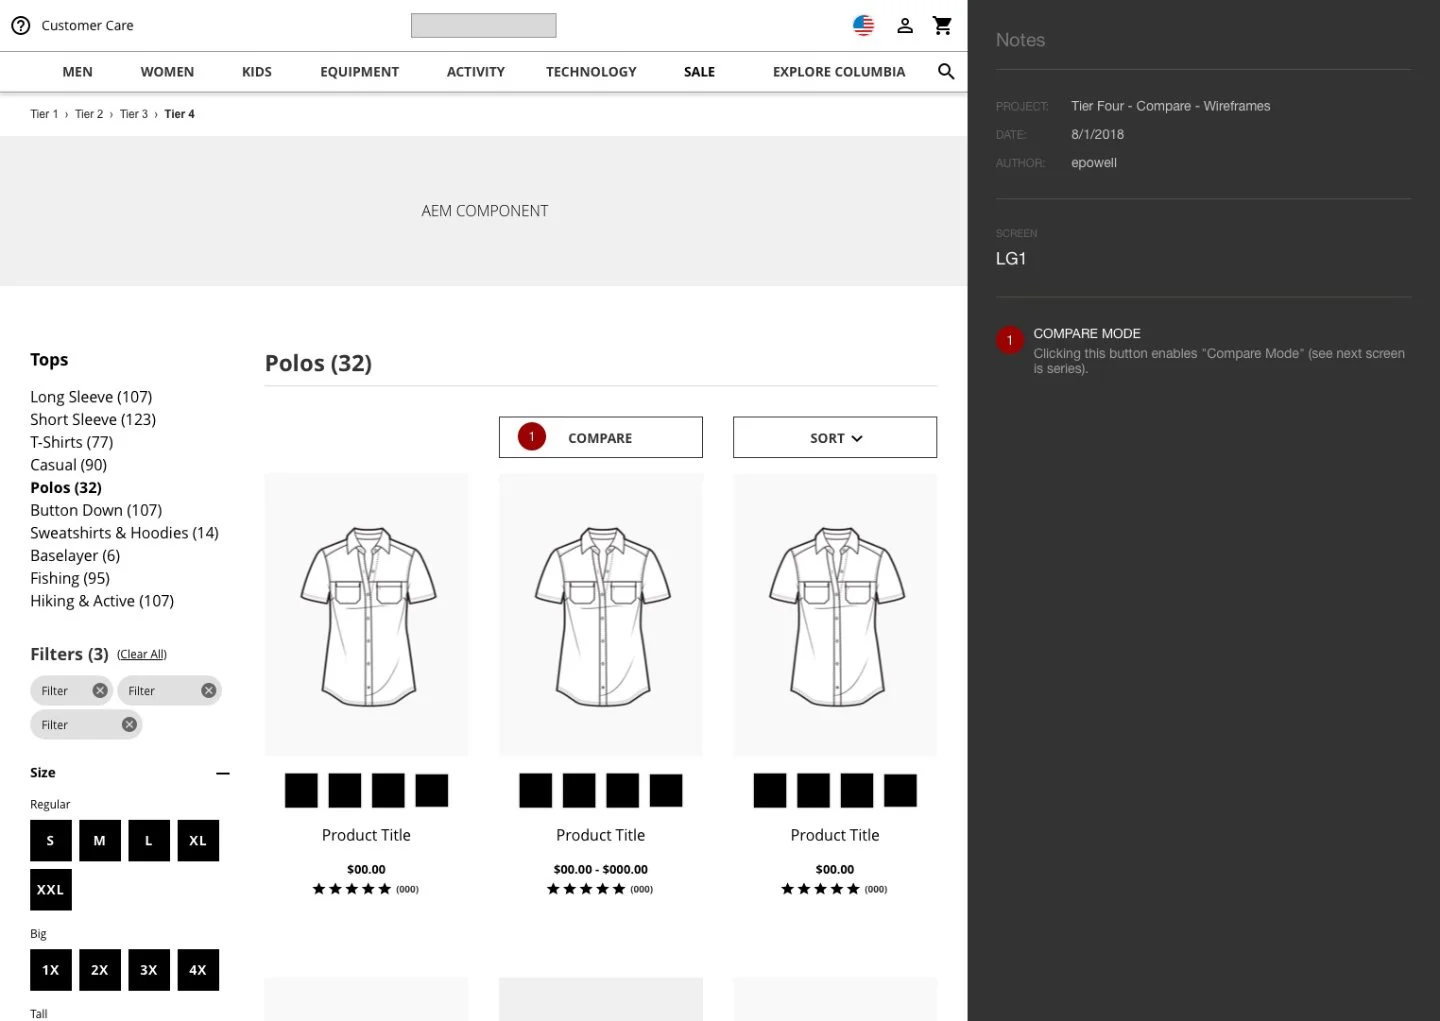Click the search magnifier icon

click(946, 72)
